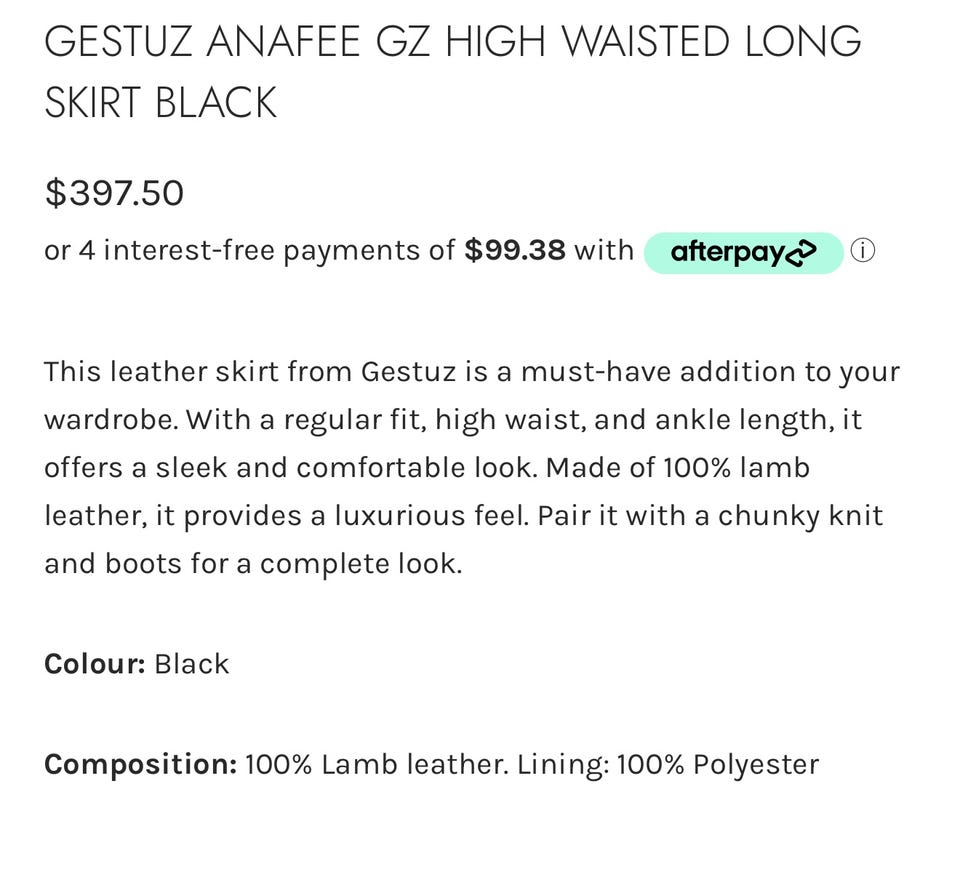Click the bold 'Colour:' label
This screenshot has height=869, width=960.
pos(95,664)
